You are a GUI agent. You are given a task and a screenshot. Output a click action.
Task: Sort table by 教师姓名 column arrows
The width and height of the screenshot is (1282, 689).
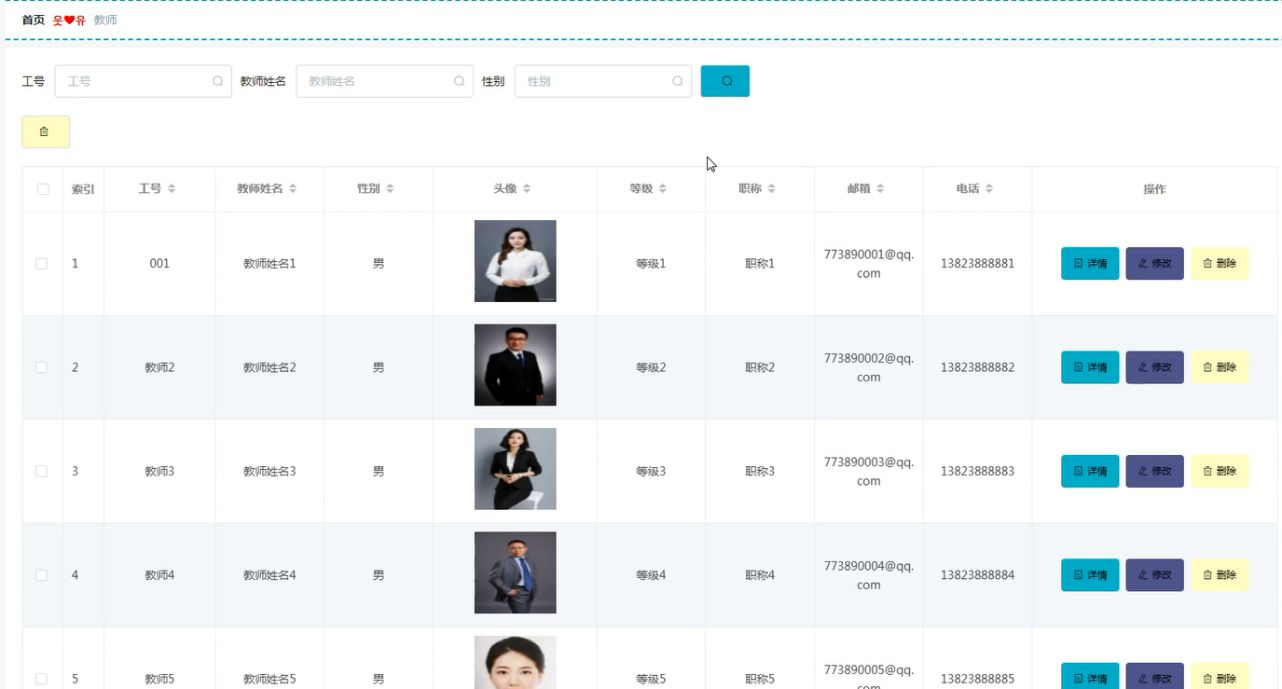(293, 189)
